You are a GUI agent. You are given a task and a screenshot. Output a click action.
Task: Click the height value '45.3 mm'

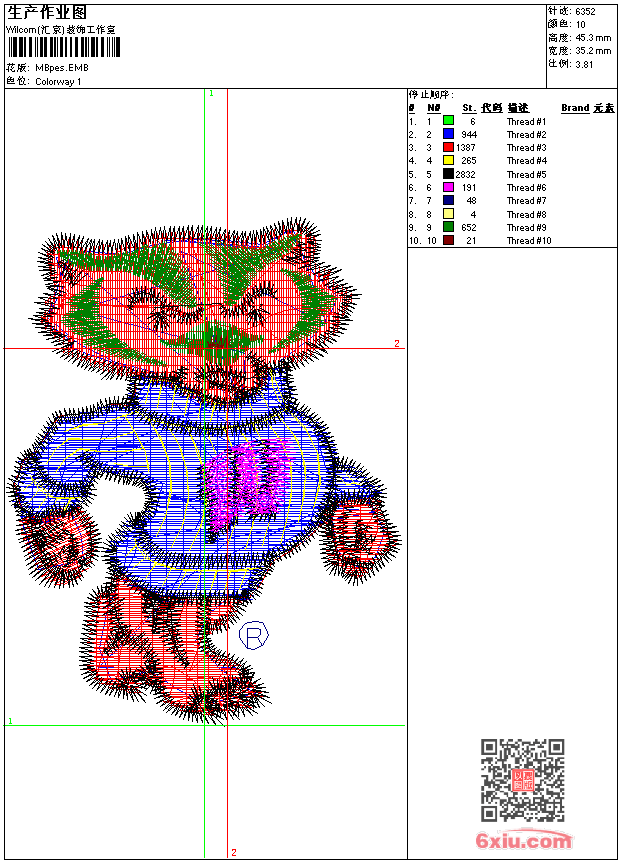[593, 38]
